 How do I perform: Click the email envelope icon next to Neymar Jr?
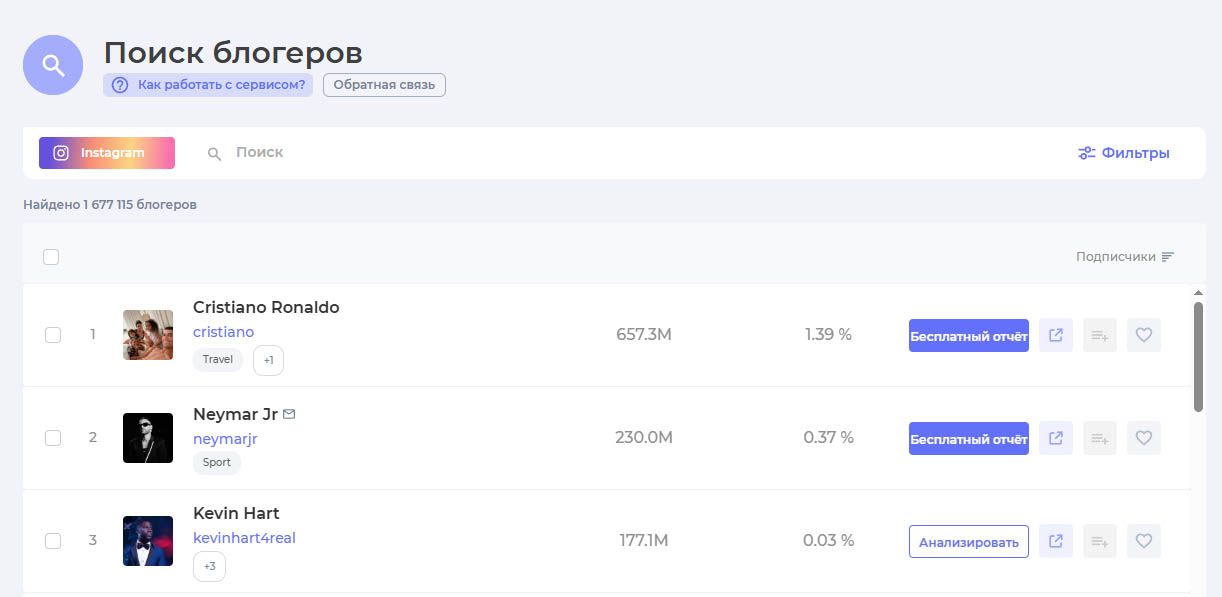click(289, 414)
